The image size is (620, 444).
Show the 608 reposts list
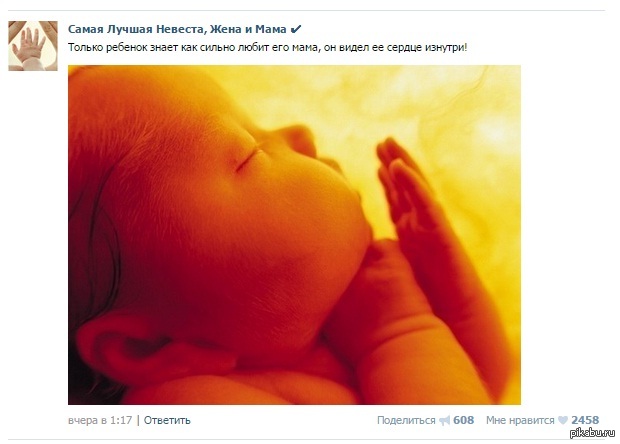coord(463,420)
